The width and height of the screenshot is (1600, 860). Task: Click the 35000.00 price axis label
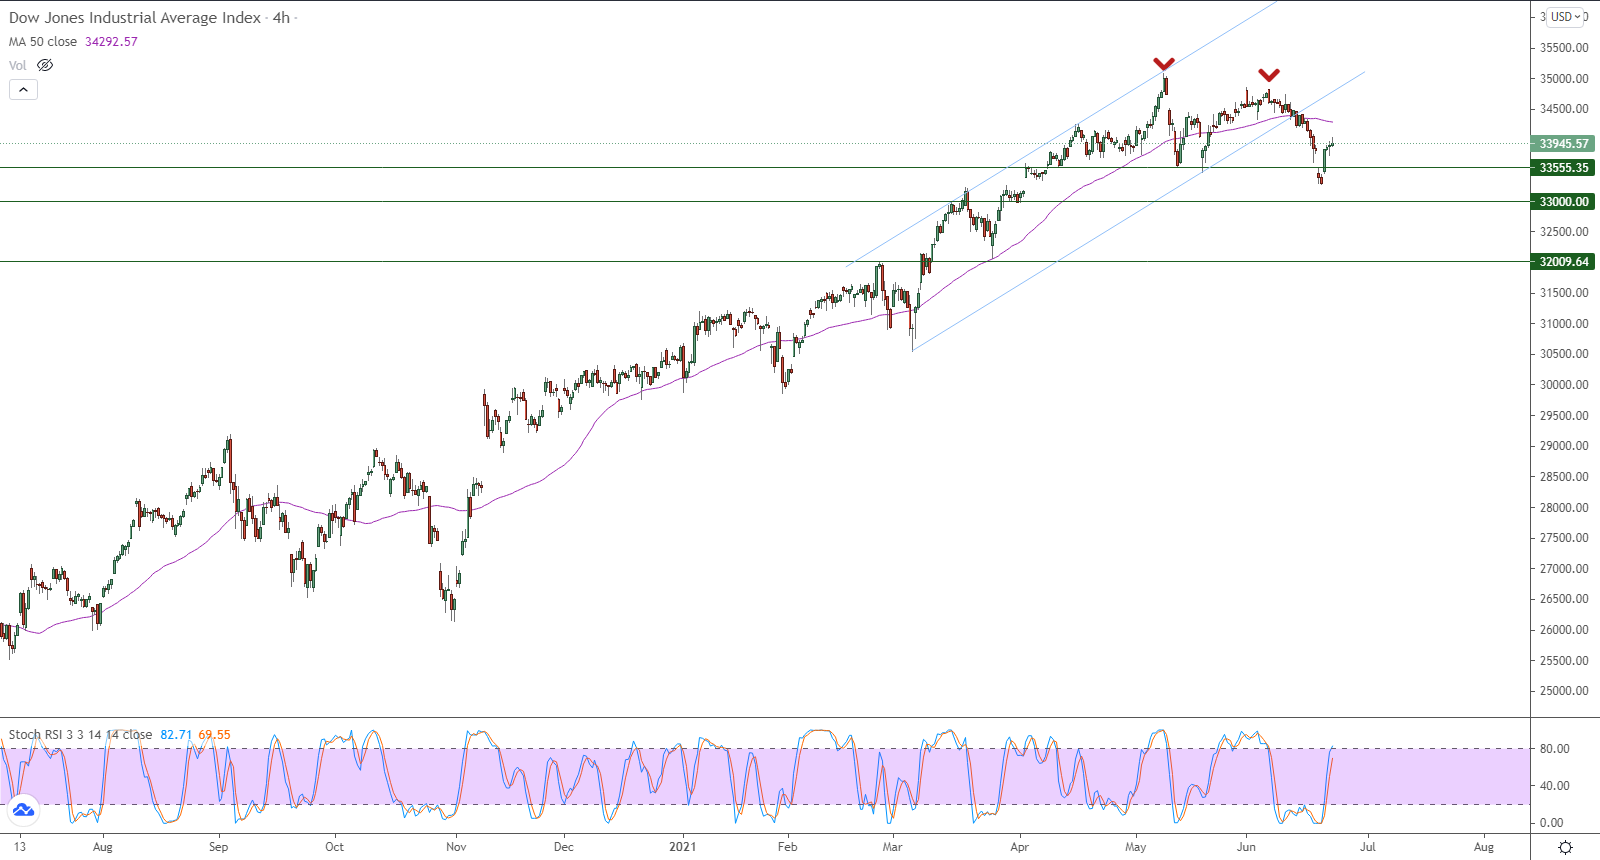pos(1564,79)
